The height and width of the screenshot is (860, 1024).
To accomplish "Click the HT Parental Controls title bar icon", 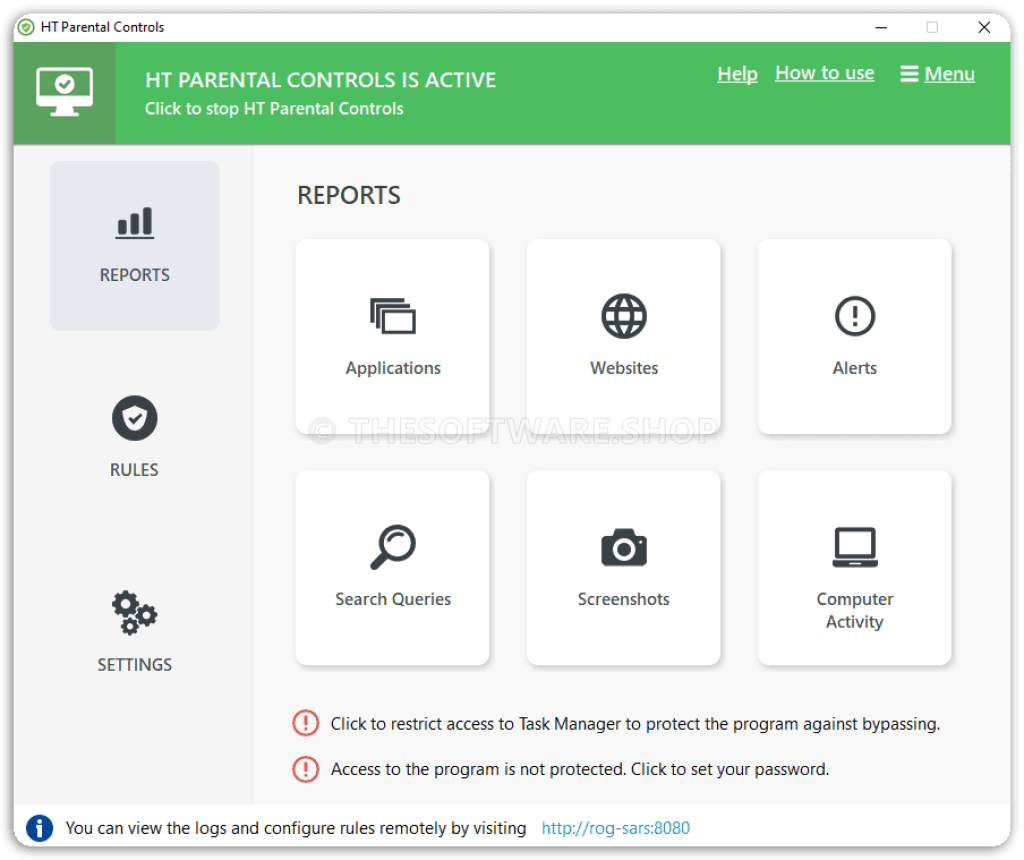I will click(x=26, y=27).
